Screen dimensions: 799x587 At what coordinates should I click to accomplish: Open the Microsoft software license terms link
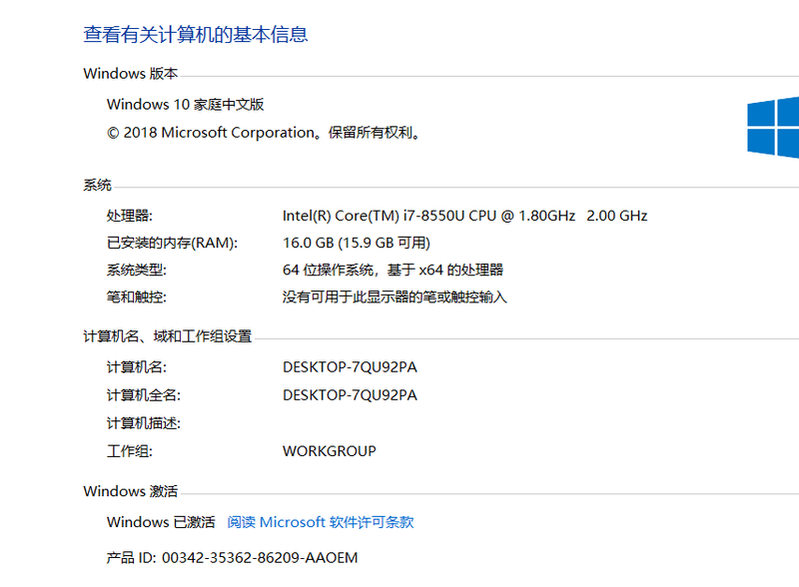point(320,522)
